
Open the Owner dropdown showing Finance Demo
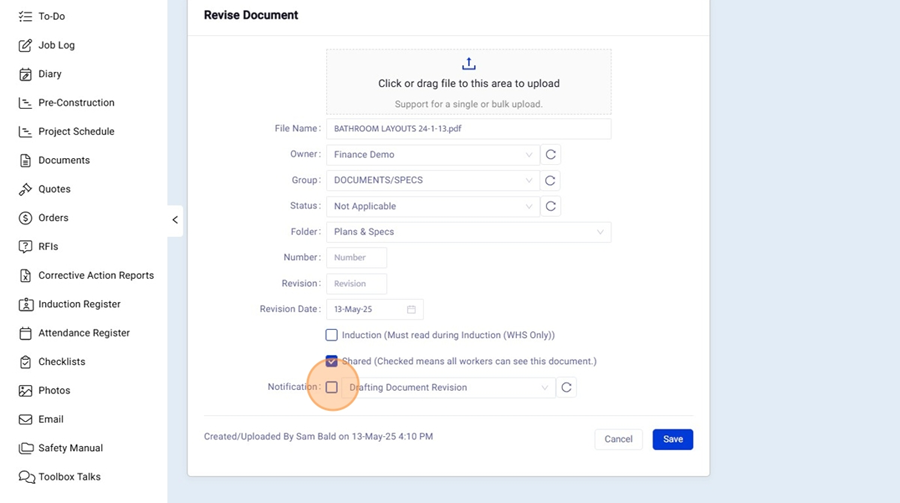tap(432, 155)
